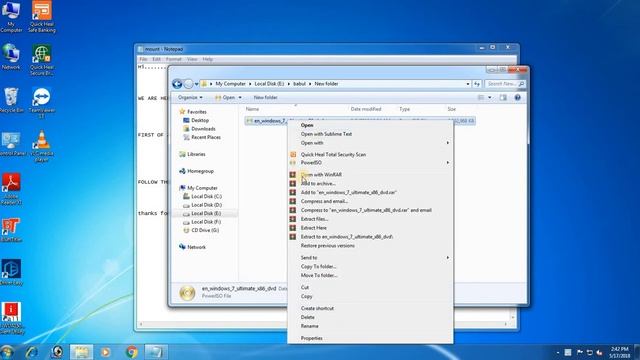The image size is (640, 360).
Task: Switch to Notepad taskbar button
Action: 156,352
